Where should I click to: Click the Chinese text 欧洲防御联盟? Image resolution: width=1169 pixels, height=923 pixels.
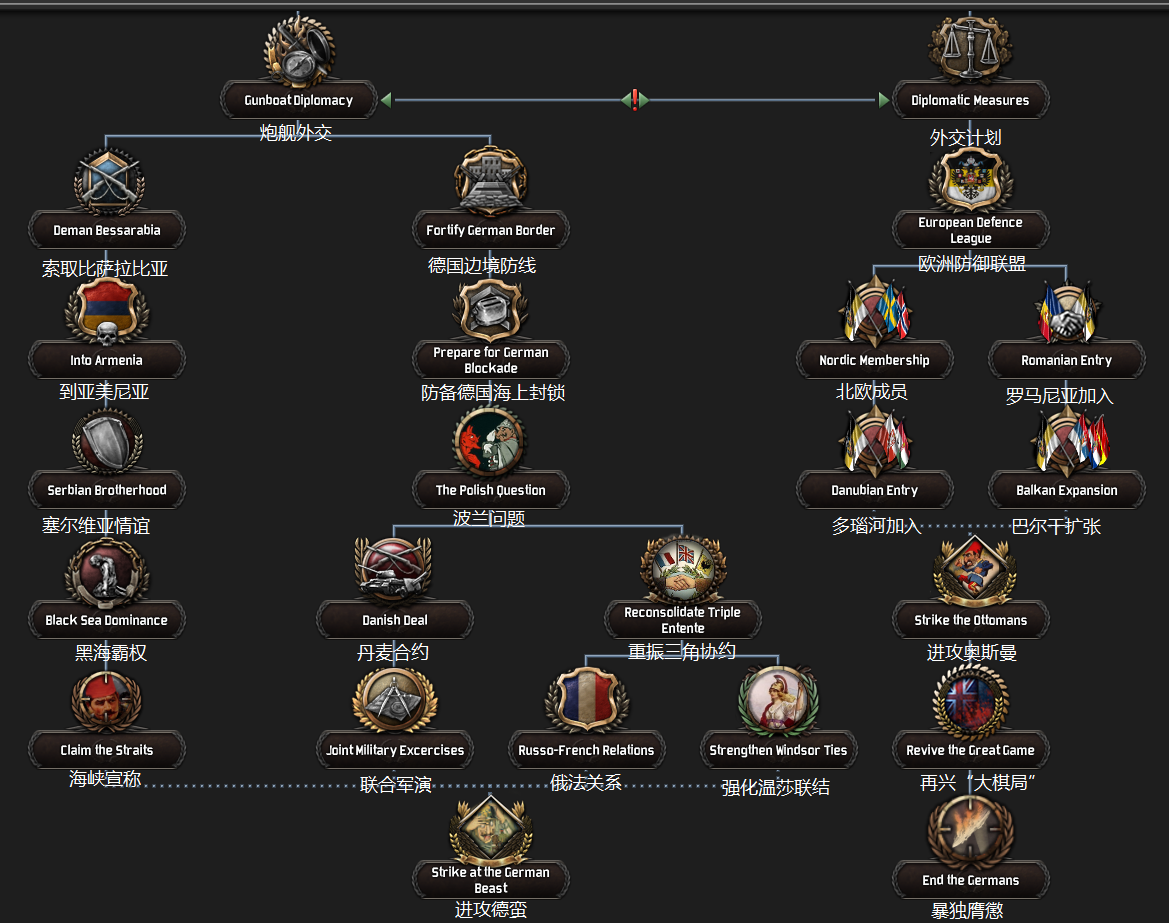point(972,264)
